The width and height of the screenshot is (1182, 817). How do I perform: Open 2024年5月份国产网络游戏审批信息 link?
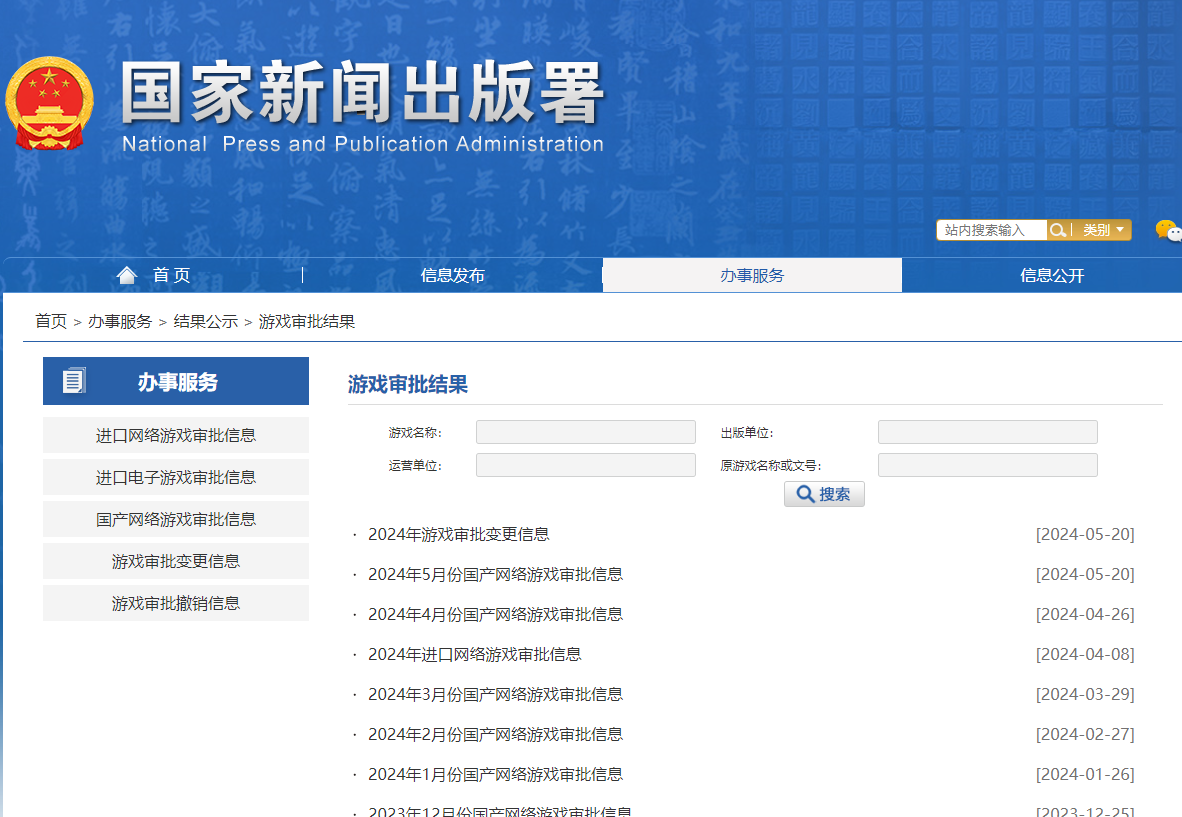tap(495, 574)
